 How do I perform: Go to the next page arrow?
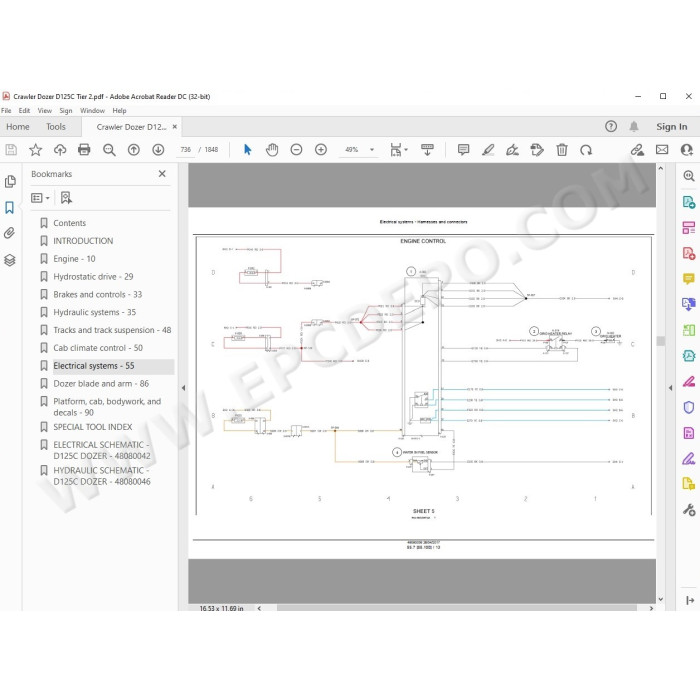click(x=158, y=150)
